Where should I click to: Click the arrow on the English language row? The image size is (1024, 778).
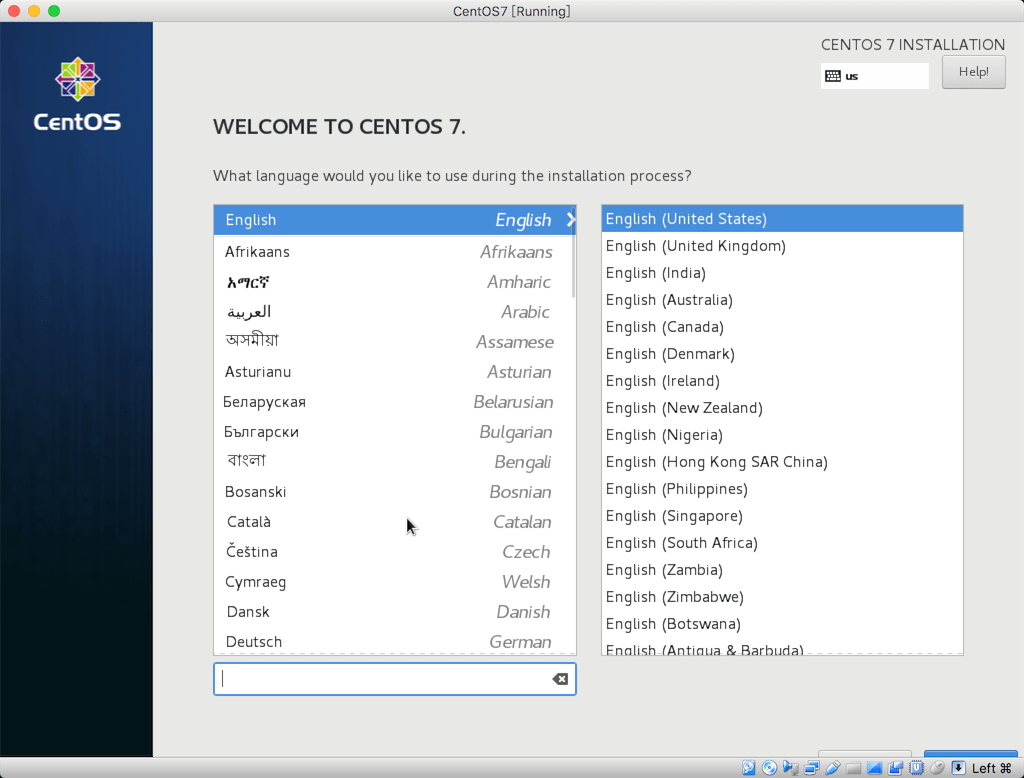pos(571,219)
